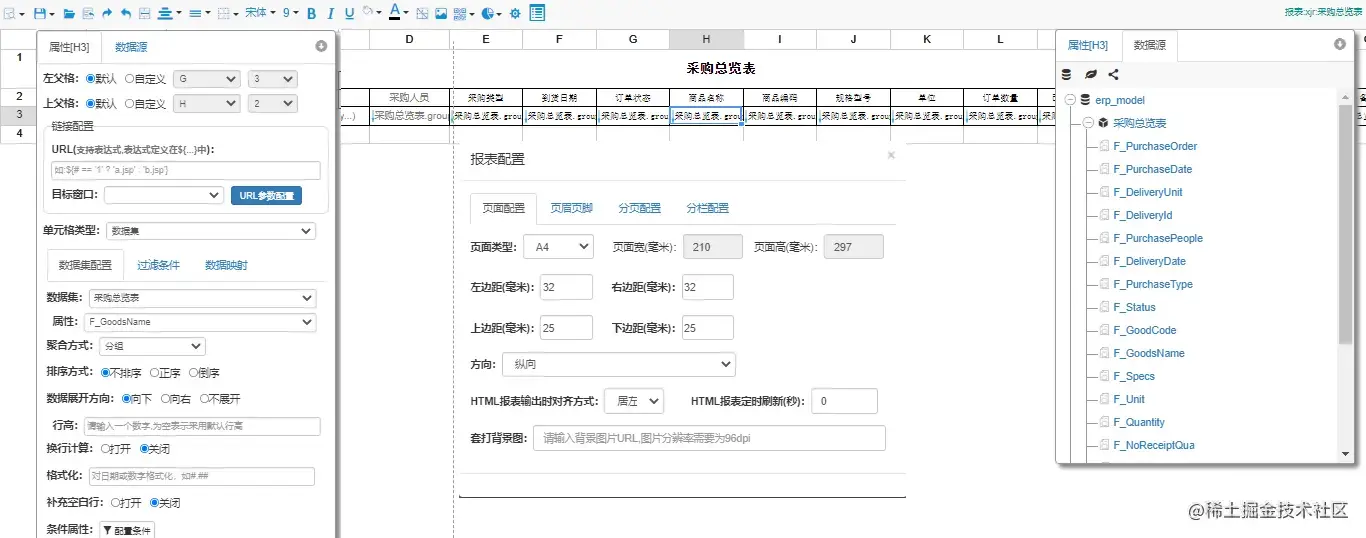1366x538 pixels.
Task: Open 属性[H3] tab in right panel
Action: (x=1088, y=45)
